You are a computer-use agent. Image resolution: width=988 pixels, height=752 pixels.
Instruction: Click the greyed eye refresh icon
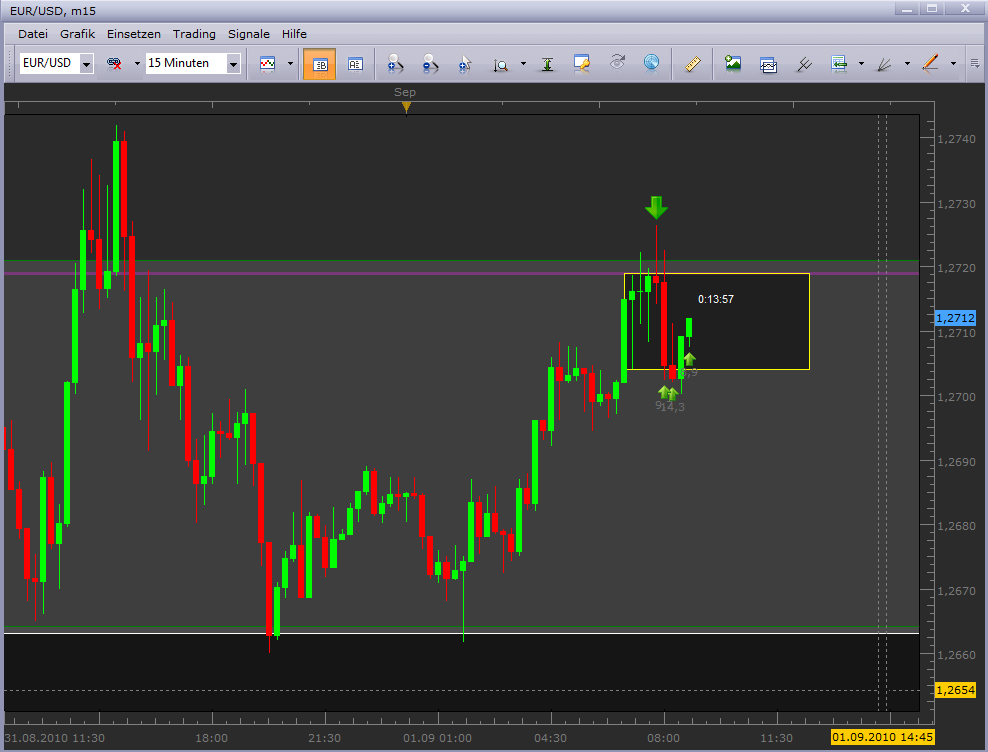coord(618,62)
